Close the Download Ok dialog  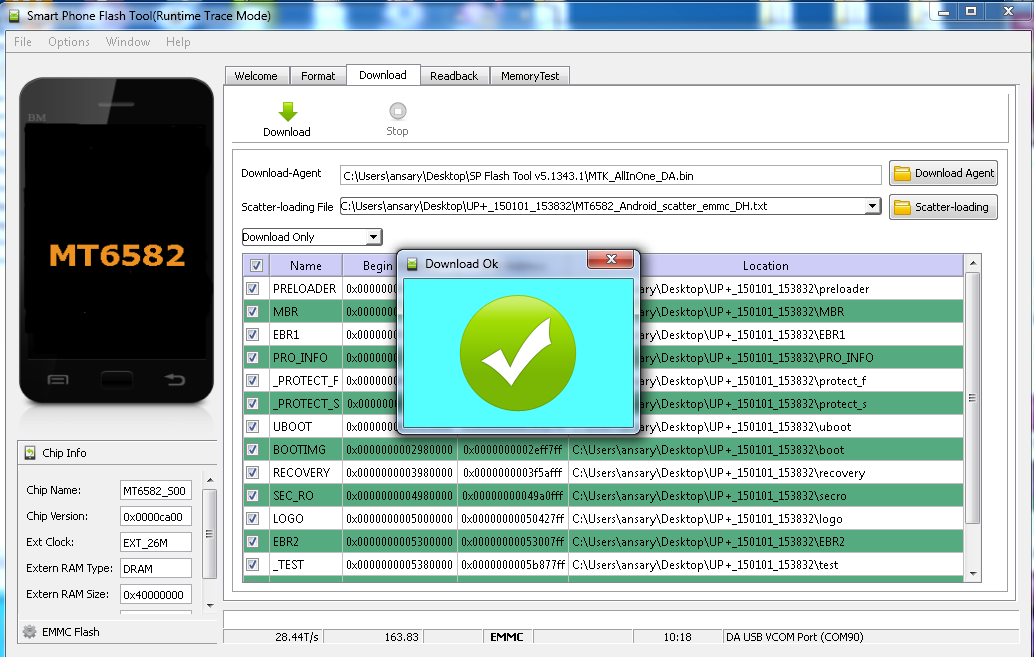click(x=611, y=259)
